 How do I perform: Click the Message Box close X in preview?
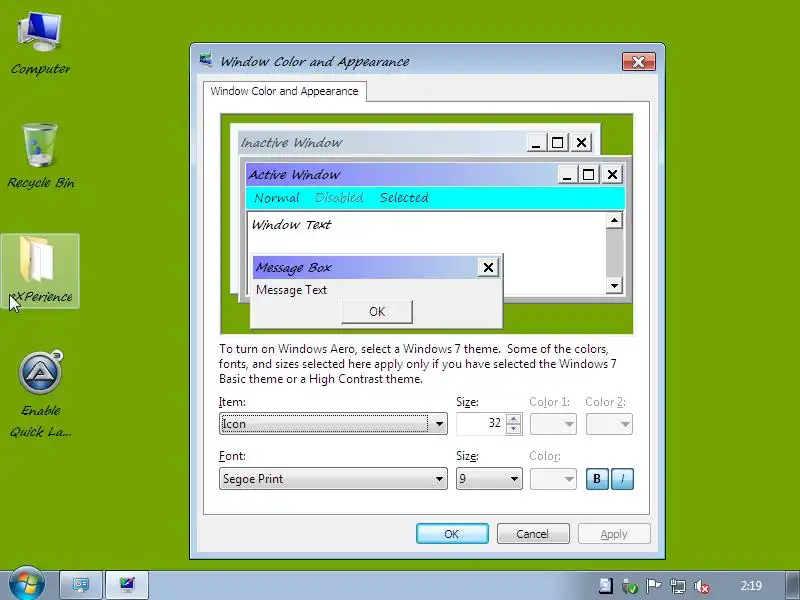pyautogui.click(x=488, y=267)
